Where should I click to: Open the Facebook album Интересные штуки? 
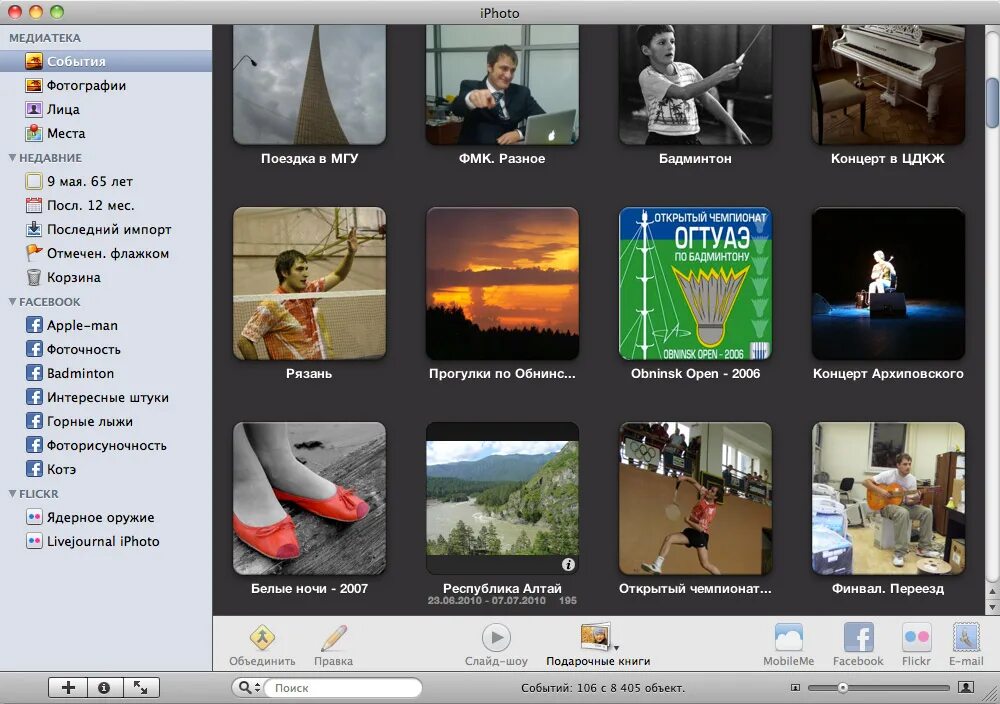tap(106, 397)
